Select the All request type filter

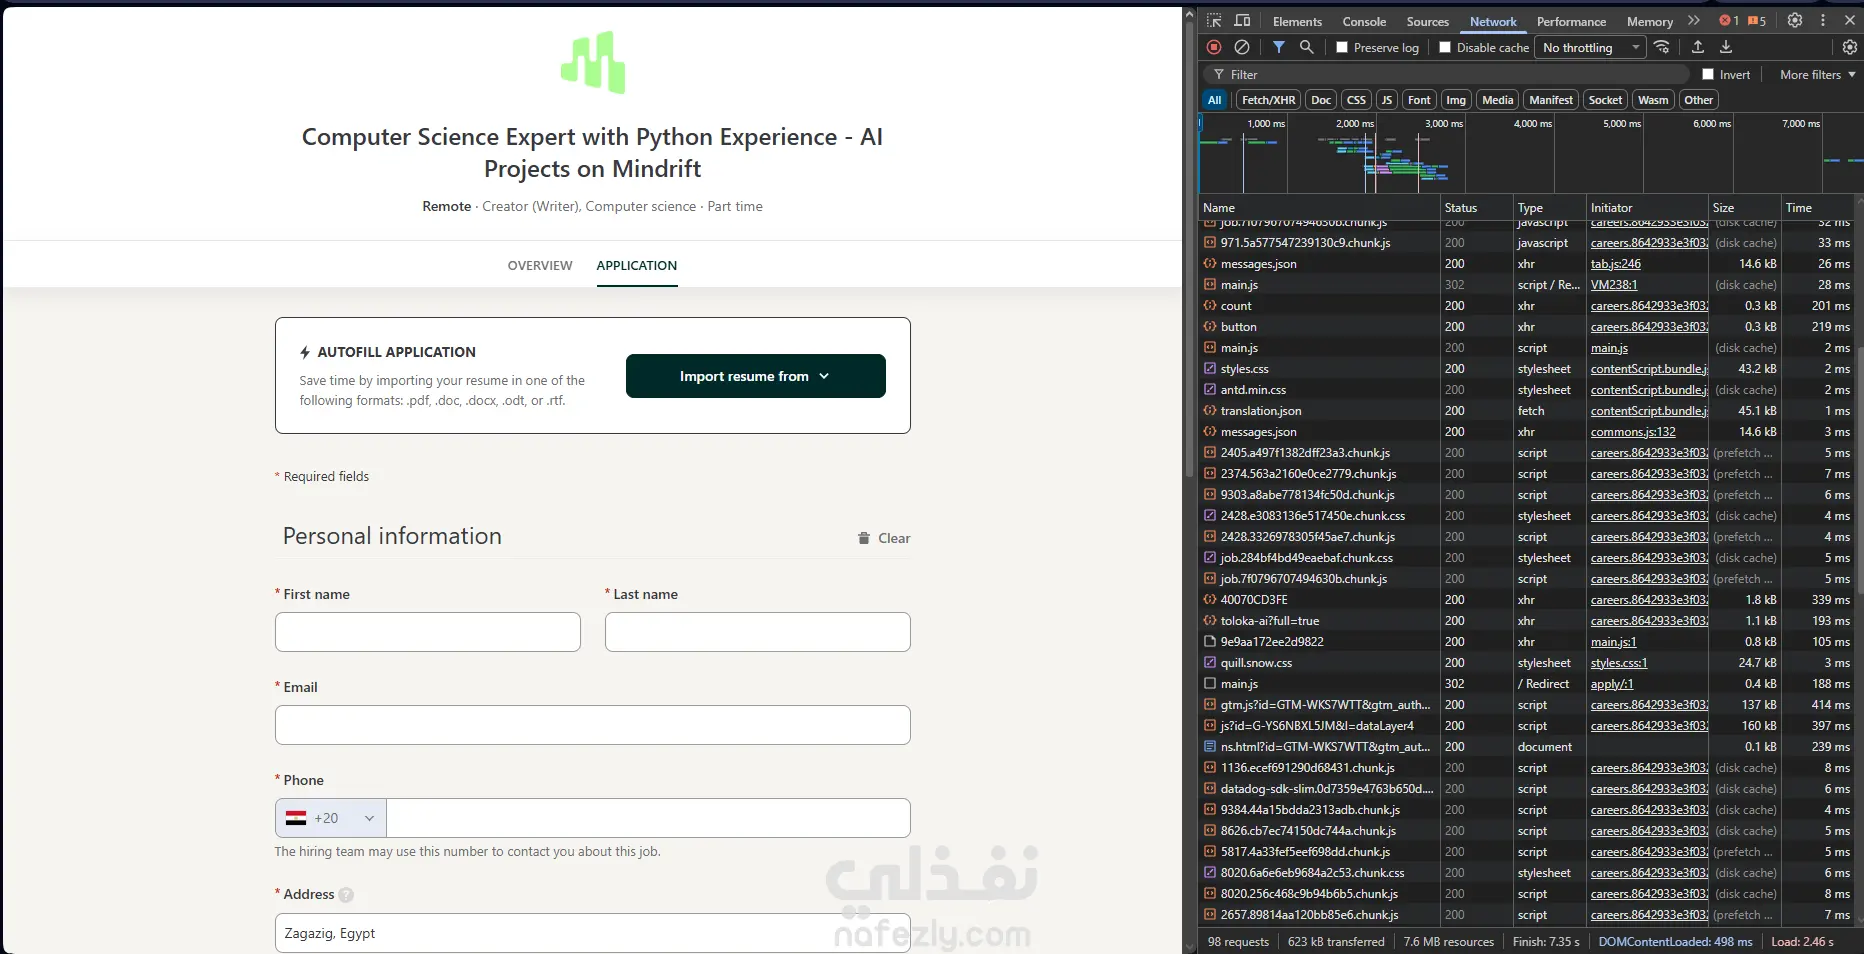[x=1215, y=100]
